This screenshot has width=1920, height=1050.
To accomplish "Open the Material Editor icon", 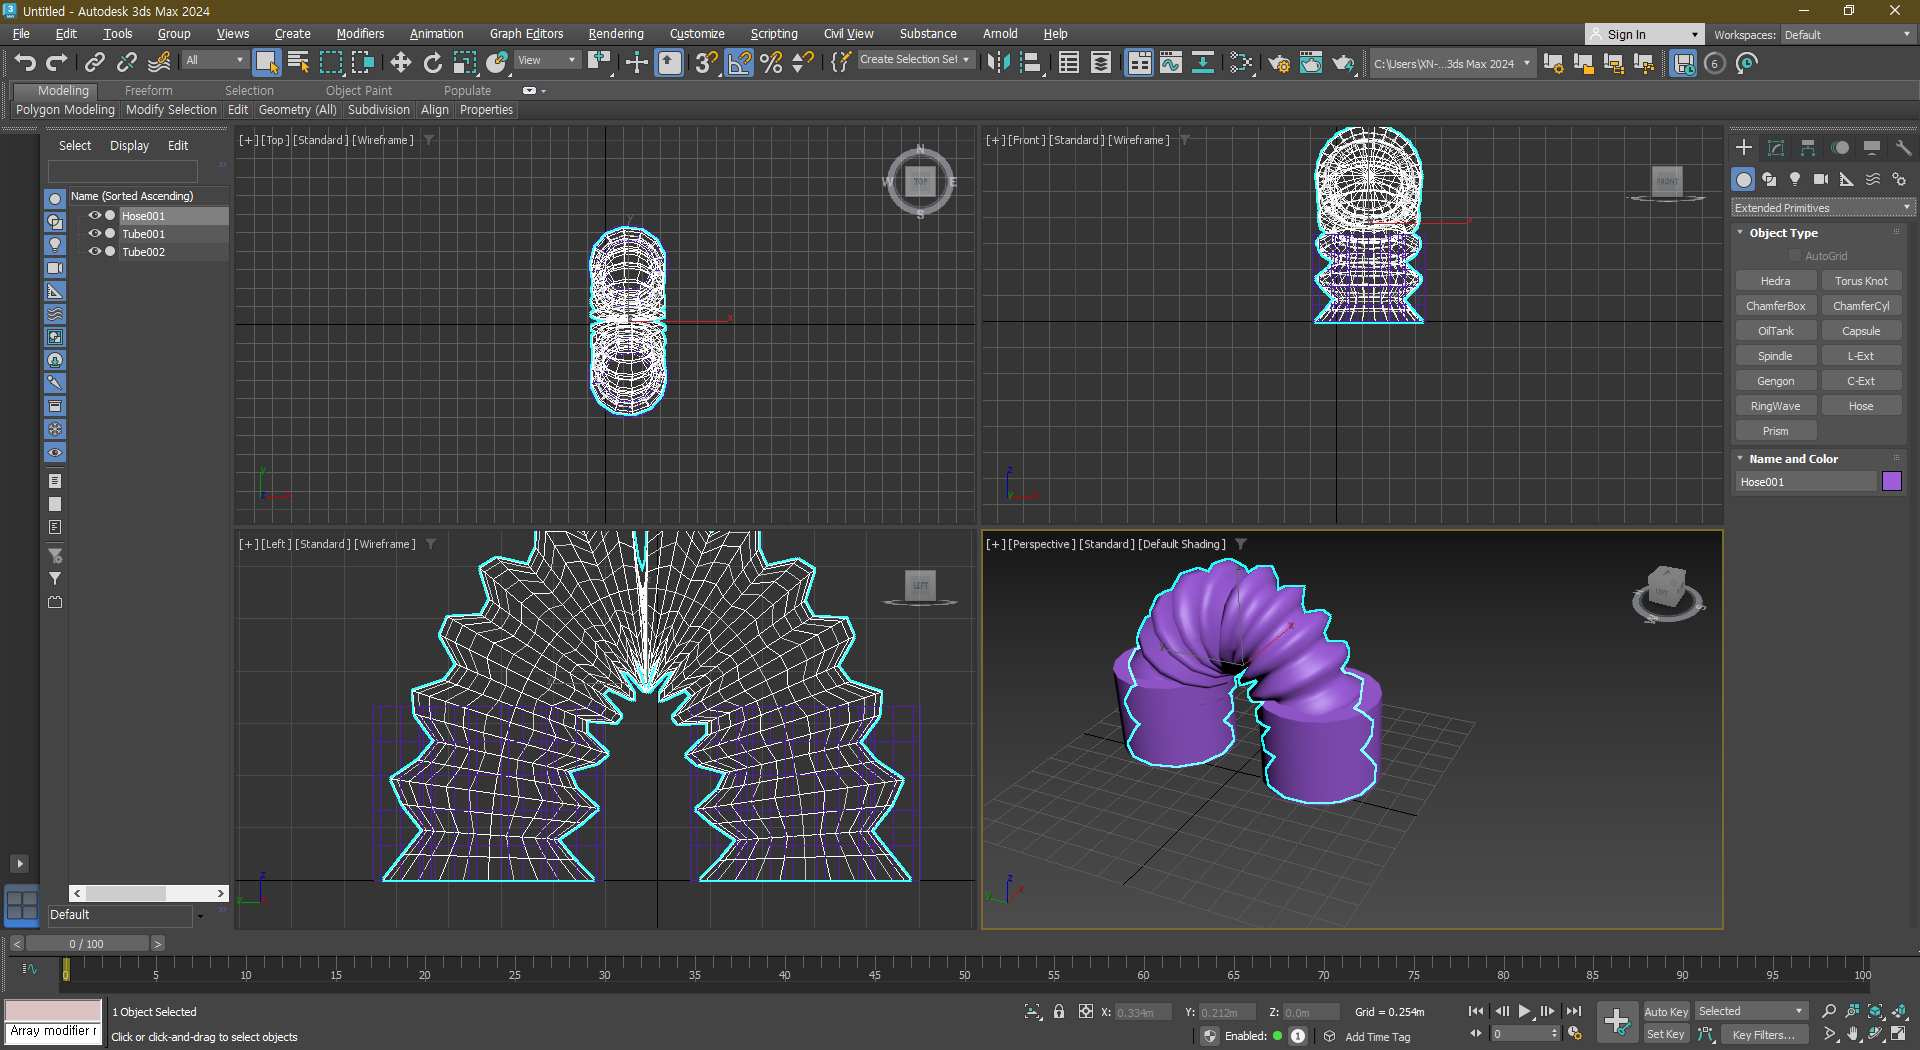I will 1241,63.
